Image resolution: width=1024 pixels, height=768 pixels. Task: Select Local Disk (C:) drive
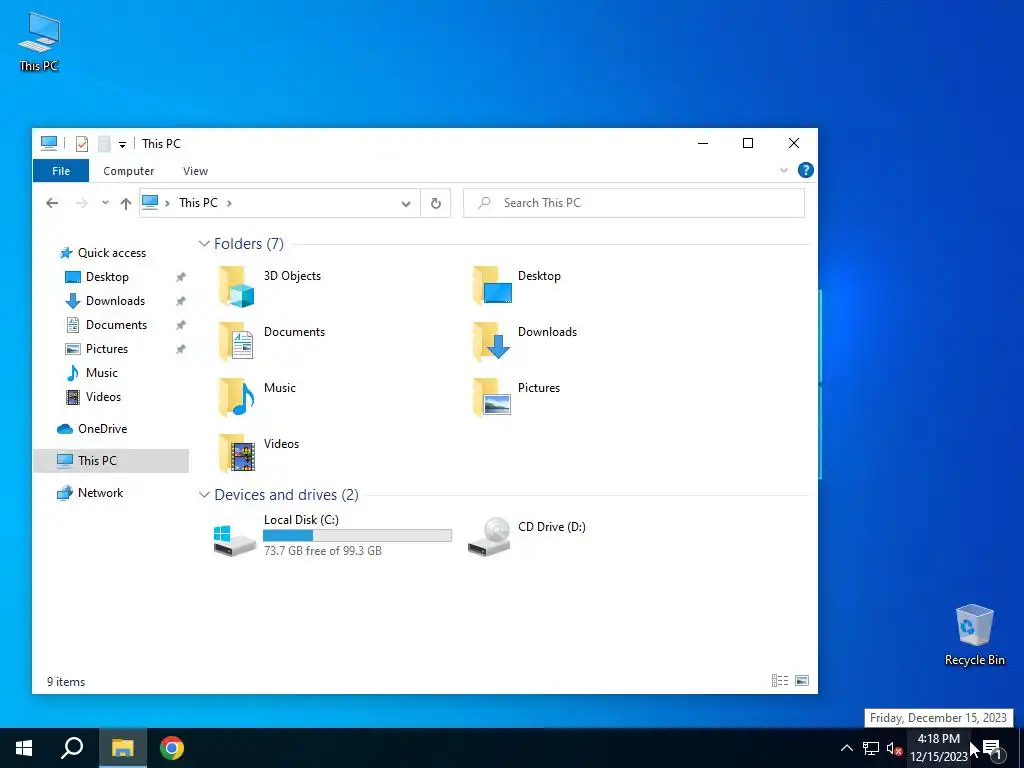(x=332, y=535)
